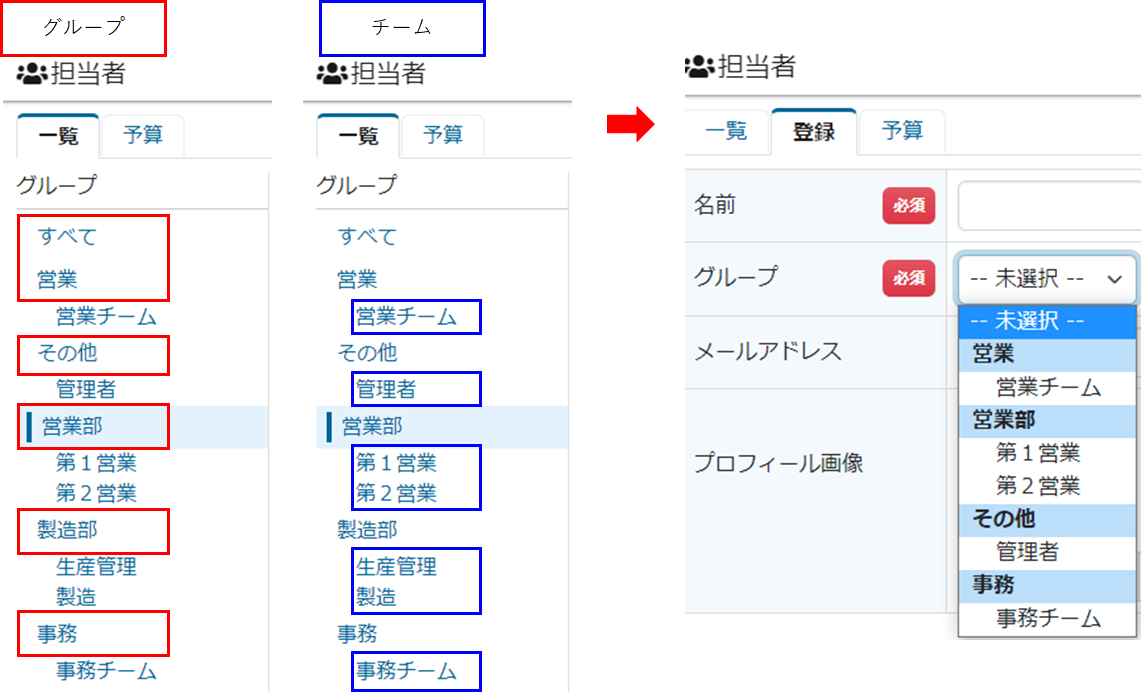Click the chevron arrow of the グループ dropdown
This screenshot has width=1141, height=692.
coord(1114,279)
